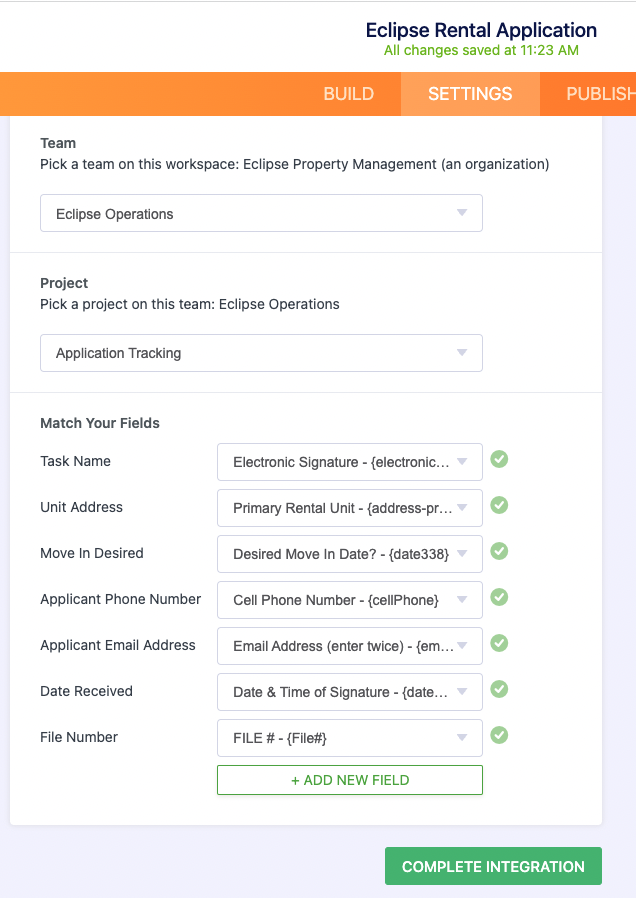Open the Primary Rental Unit mapping dropdown

pos(350,508)
